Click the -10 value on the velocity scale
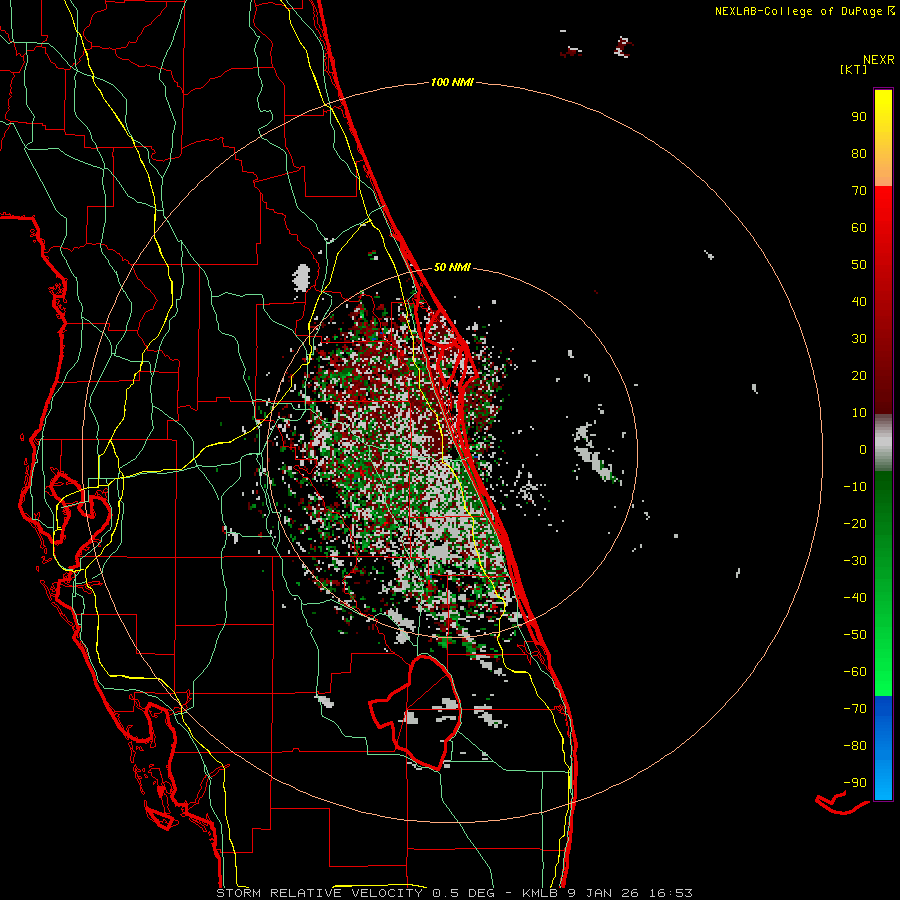The image size is (900, 900). 855,487
